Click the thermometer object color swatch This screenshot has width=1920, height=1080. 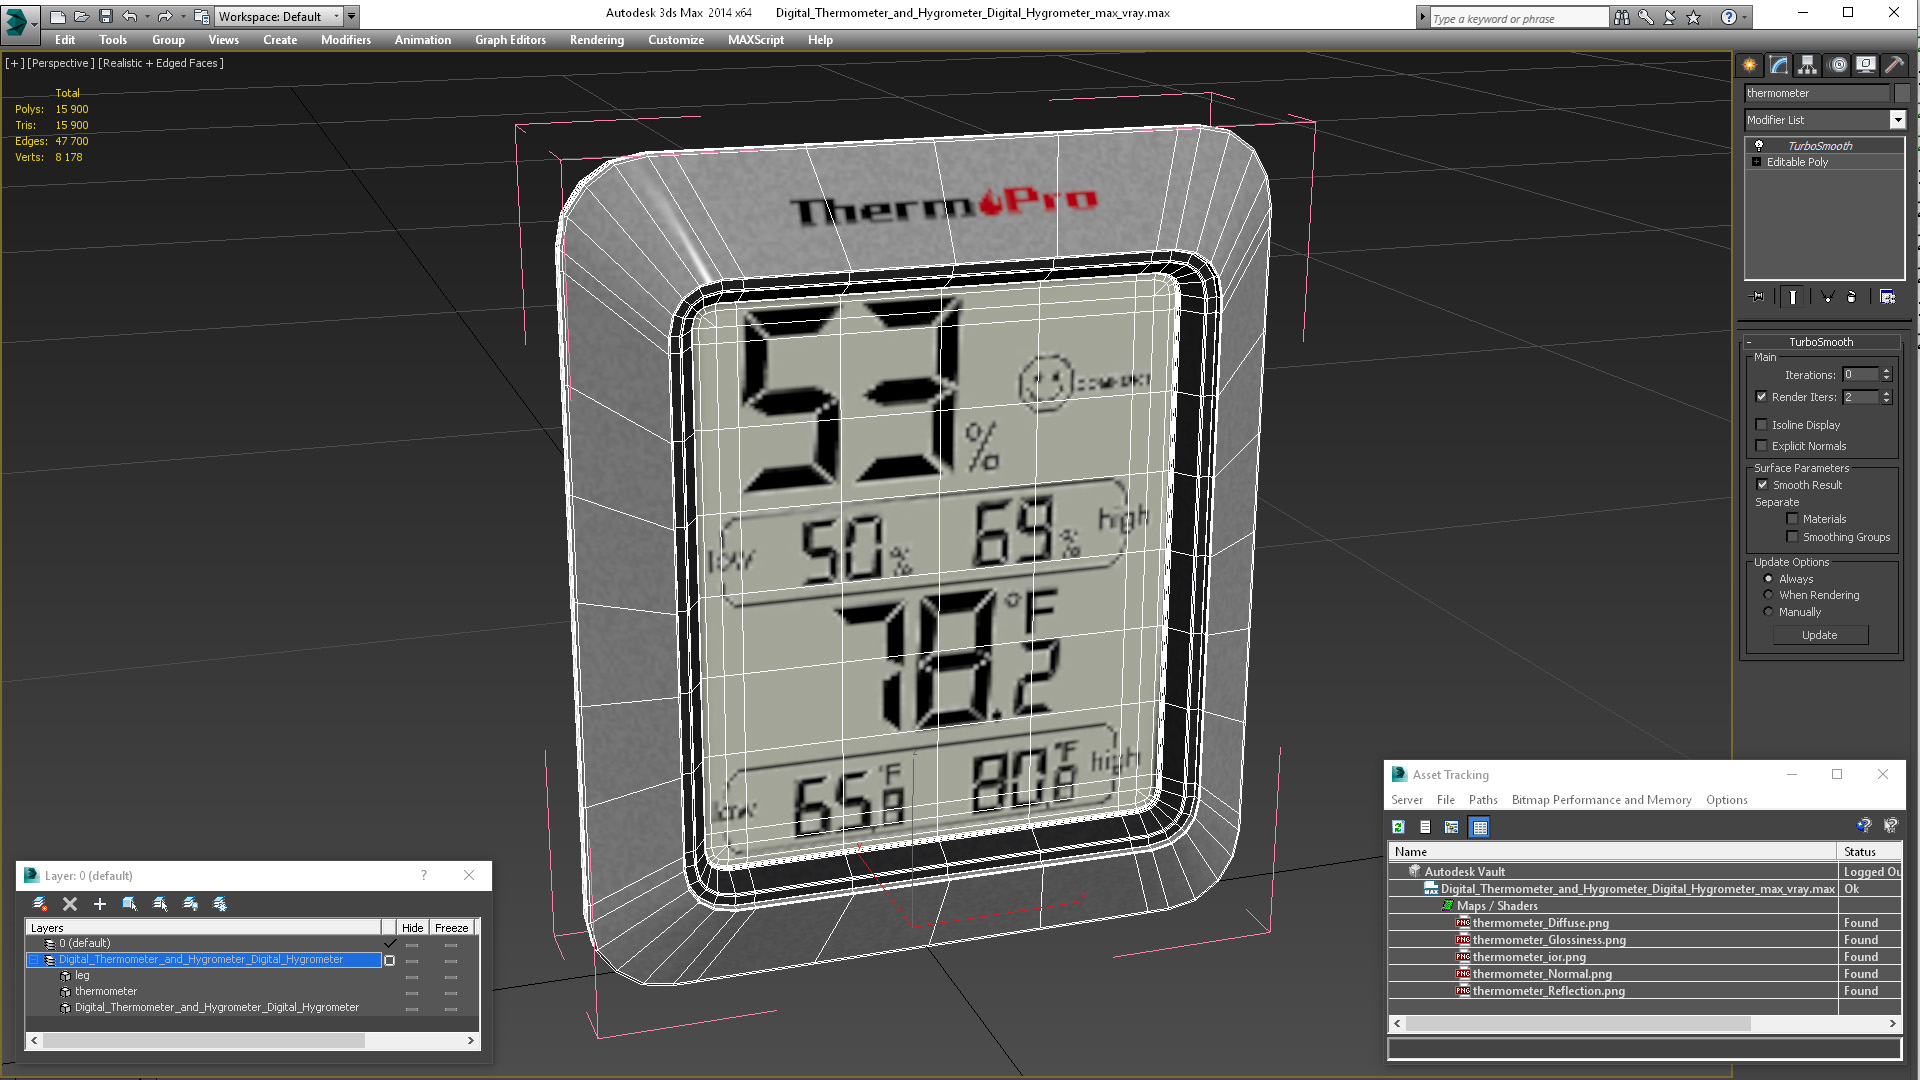[x=1902, y=93]
